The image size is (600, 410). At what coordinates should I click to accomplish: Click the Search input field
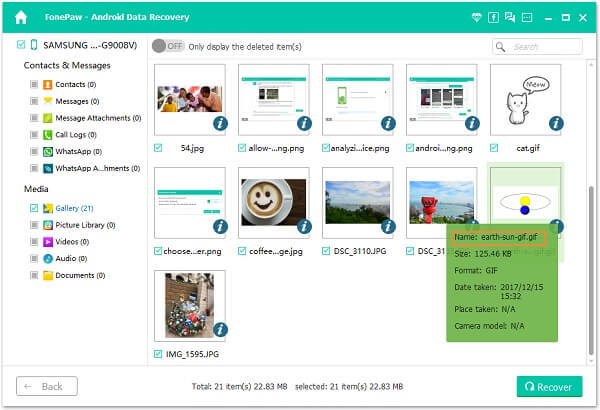click(537, 47)
